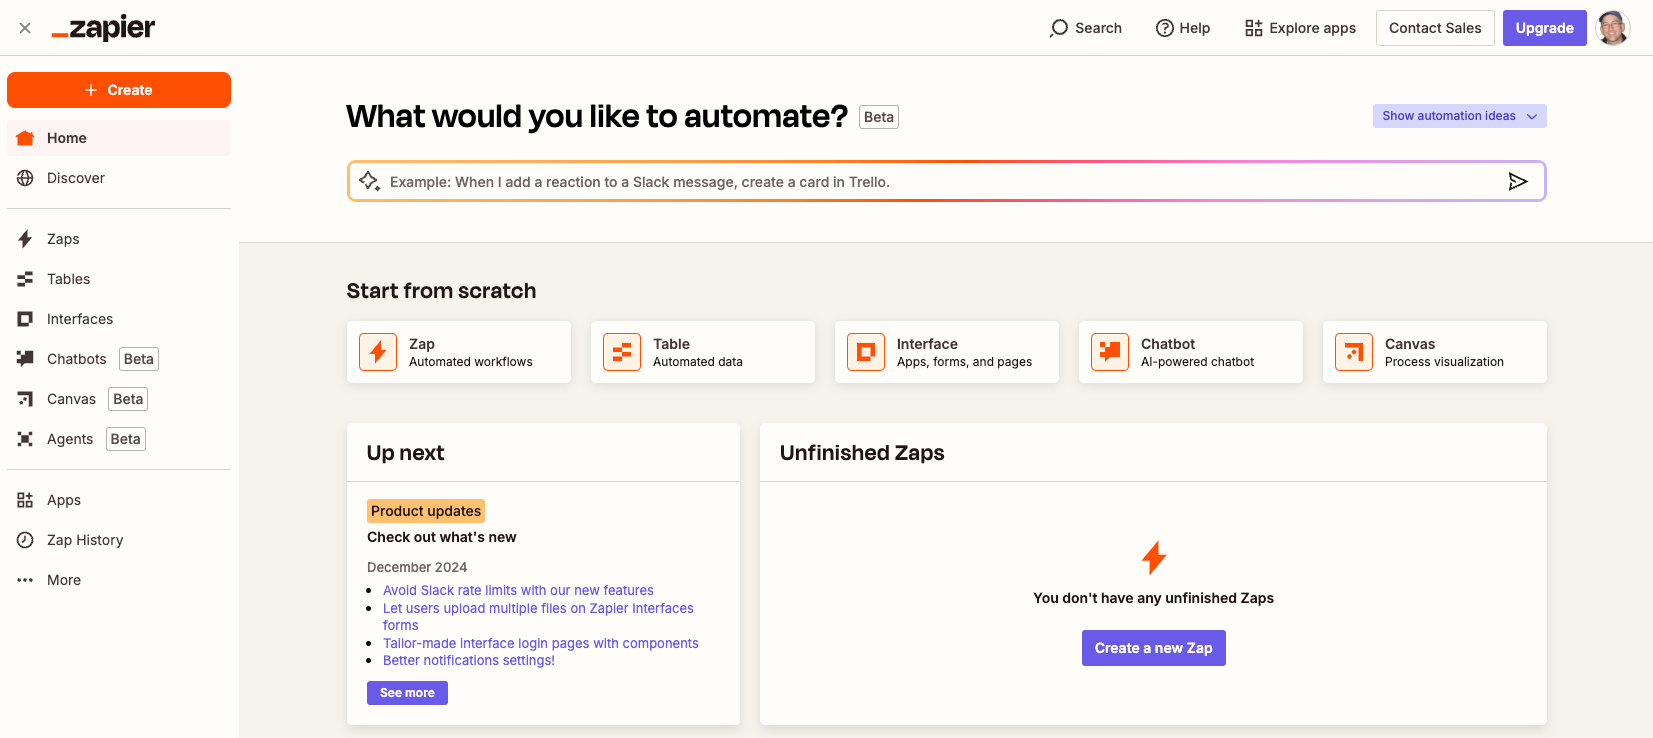Click the Explore apps grid icon
This screenshot has height=738, width=1653.
click(x=1253, y=28)
